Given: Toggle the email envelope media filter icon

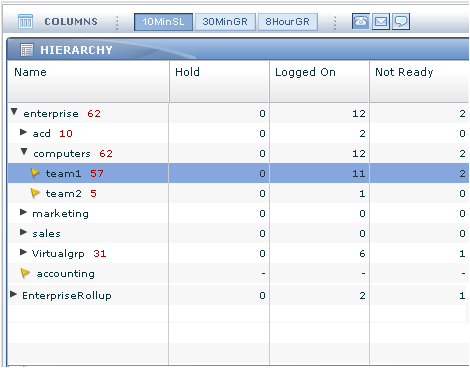Looking at the screenshot, I should (381, 22).
